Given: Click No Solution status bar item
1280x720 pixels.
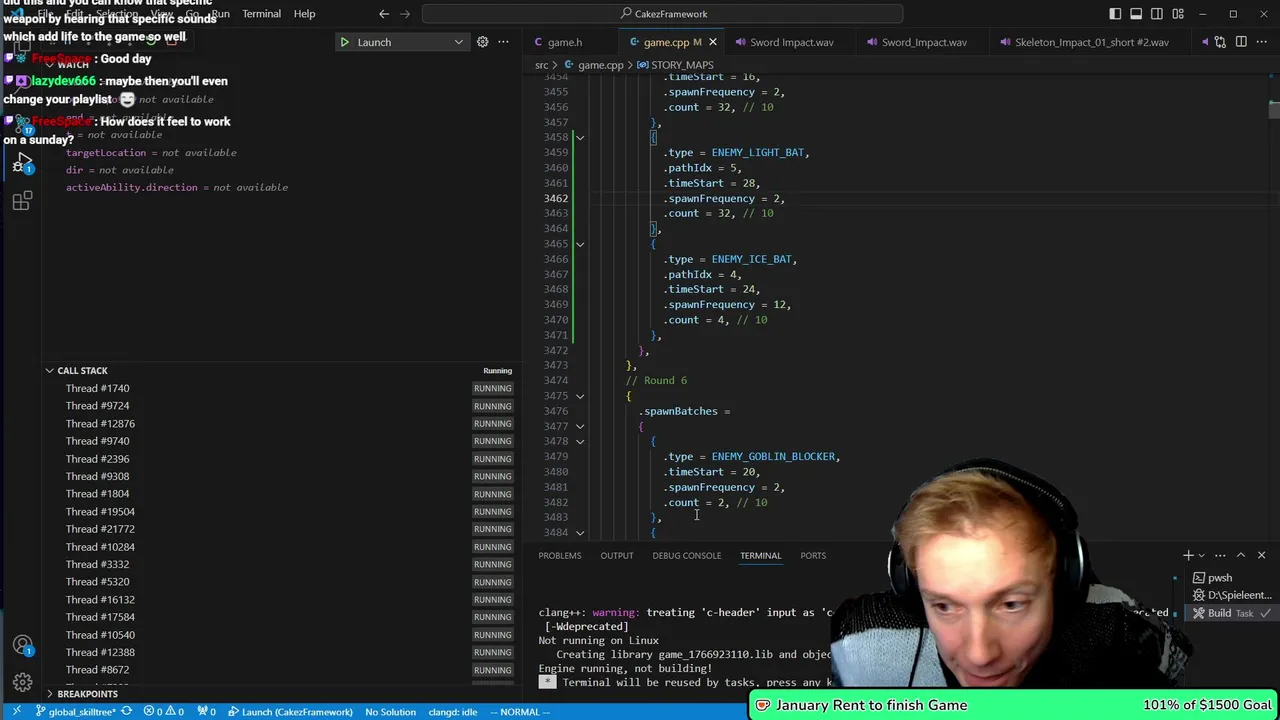Looking at the screenshot, I should (390, 712).
